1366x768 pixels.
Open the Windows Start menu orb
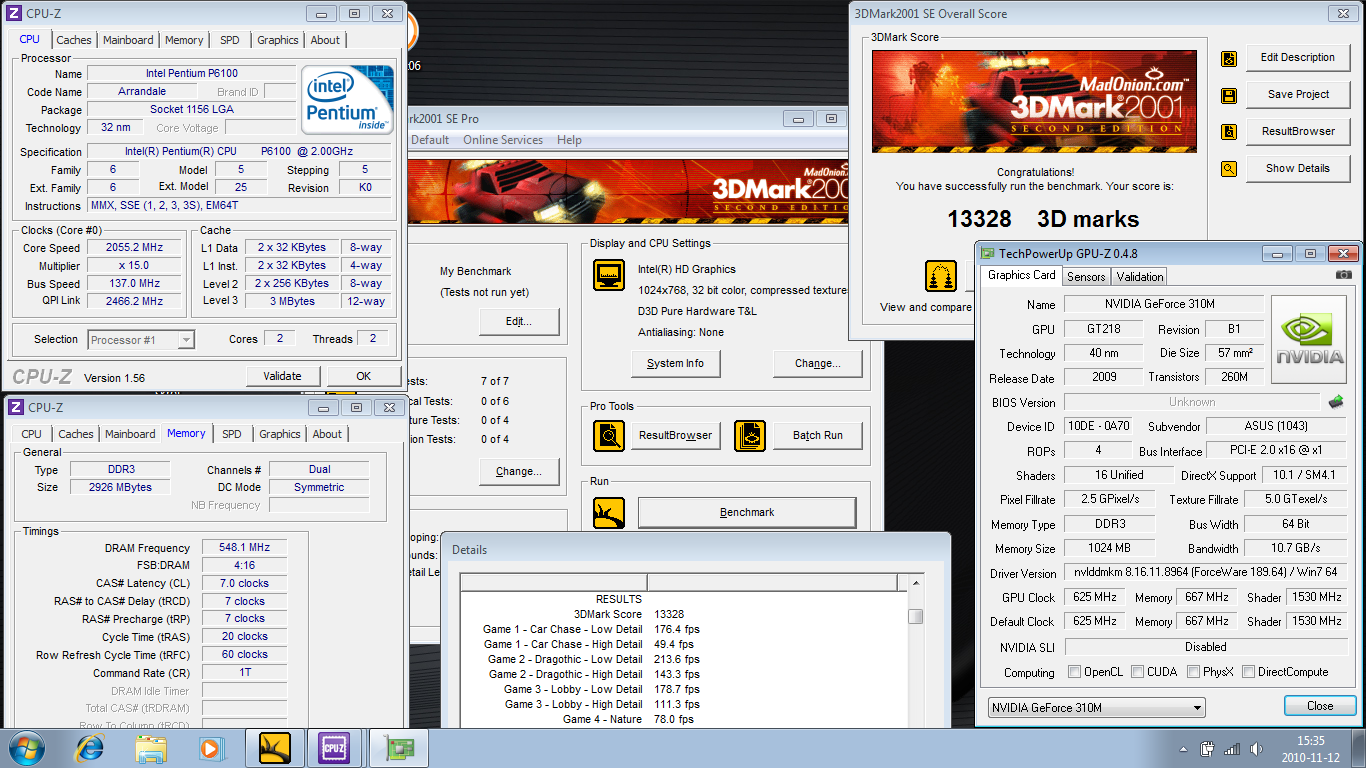pyautogui.click(x=27, y=748)
